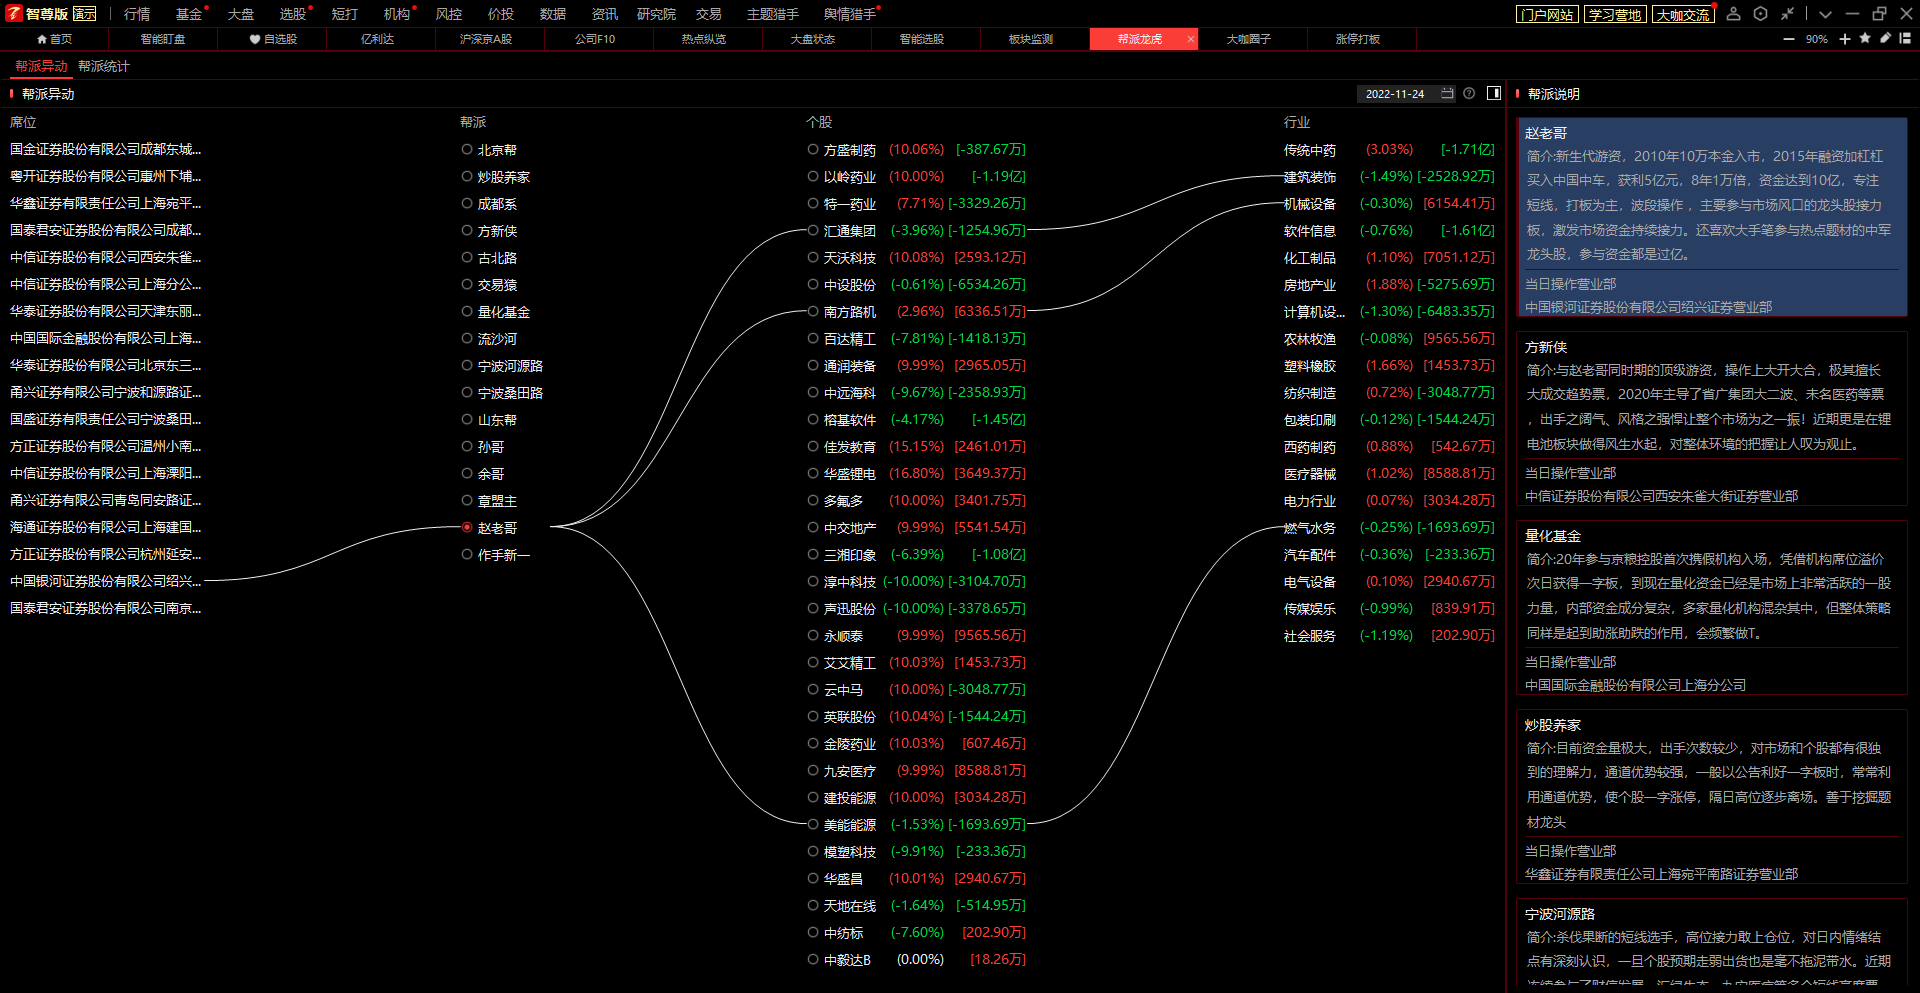The image size is (1920, 993).
Task: Open the 方新侠 description card
Action: pos(1712,419)
